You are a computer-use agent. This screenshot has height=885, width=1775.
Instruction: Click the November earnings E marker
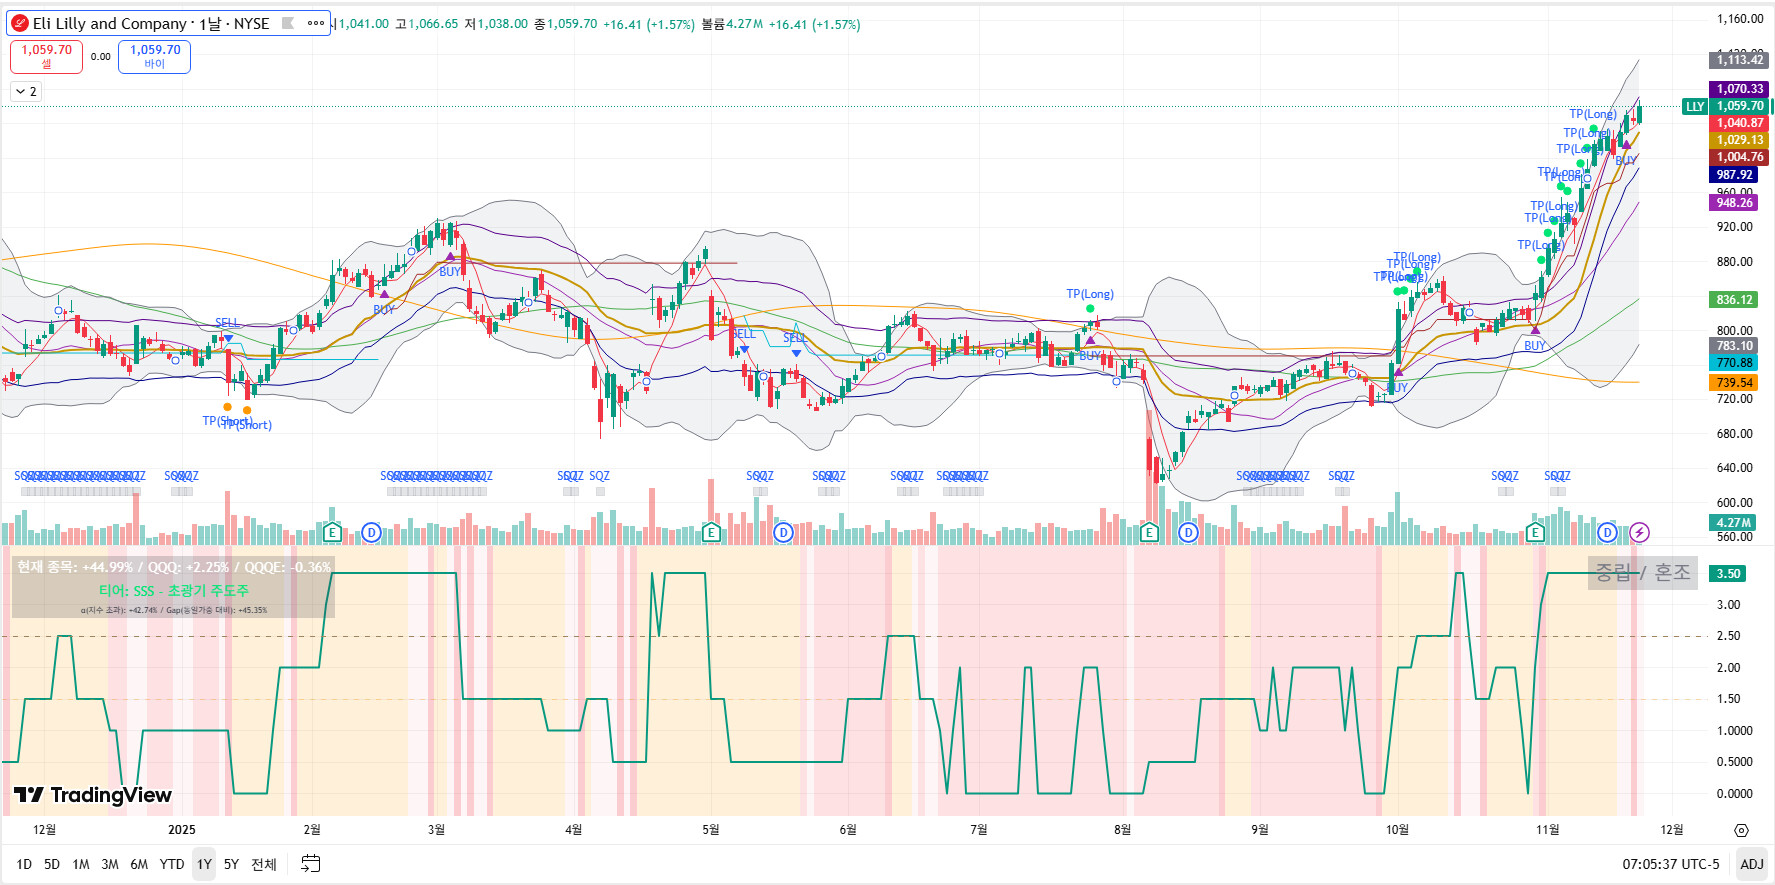(1535, 533)
